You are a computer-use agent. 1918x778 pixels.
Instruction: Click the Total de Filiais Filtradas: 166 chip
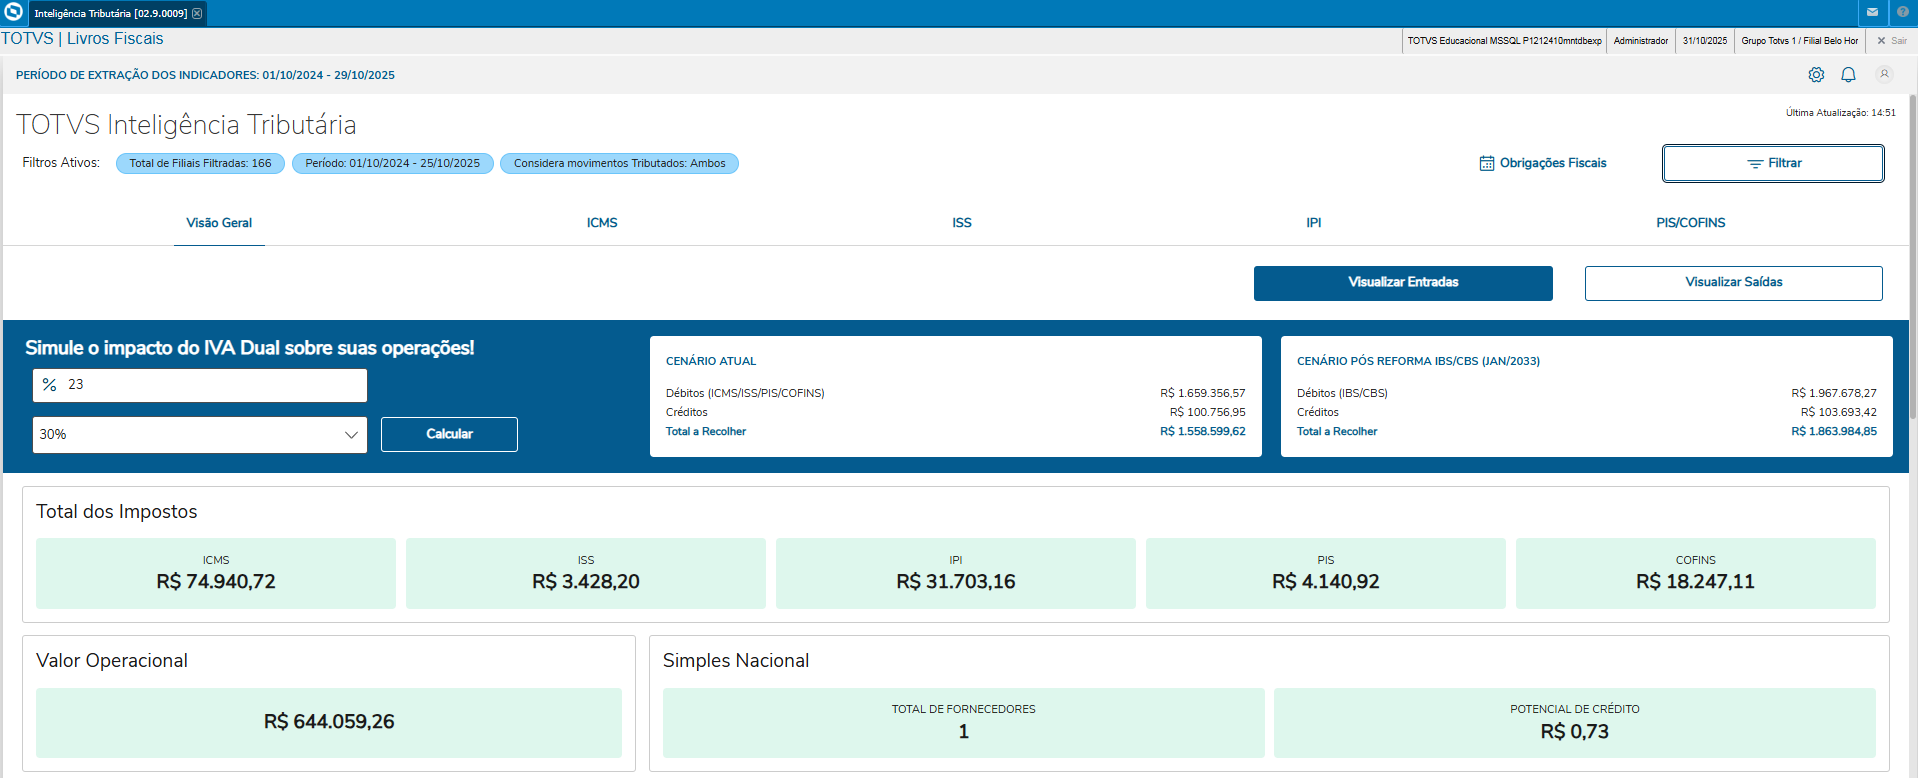click(200, 163)
